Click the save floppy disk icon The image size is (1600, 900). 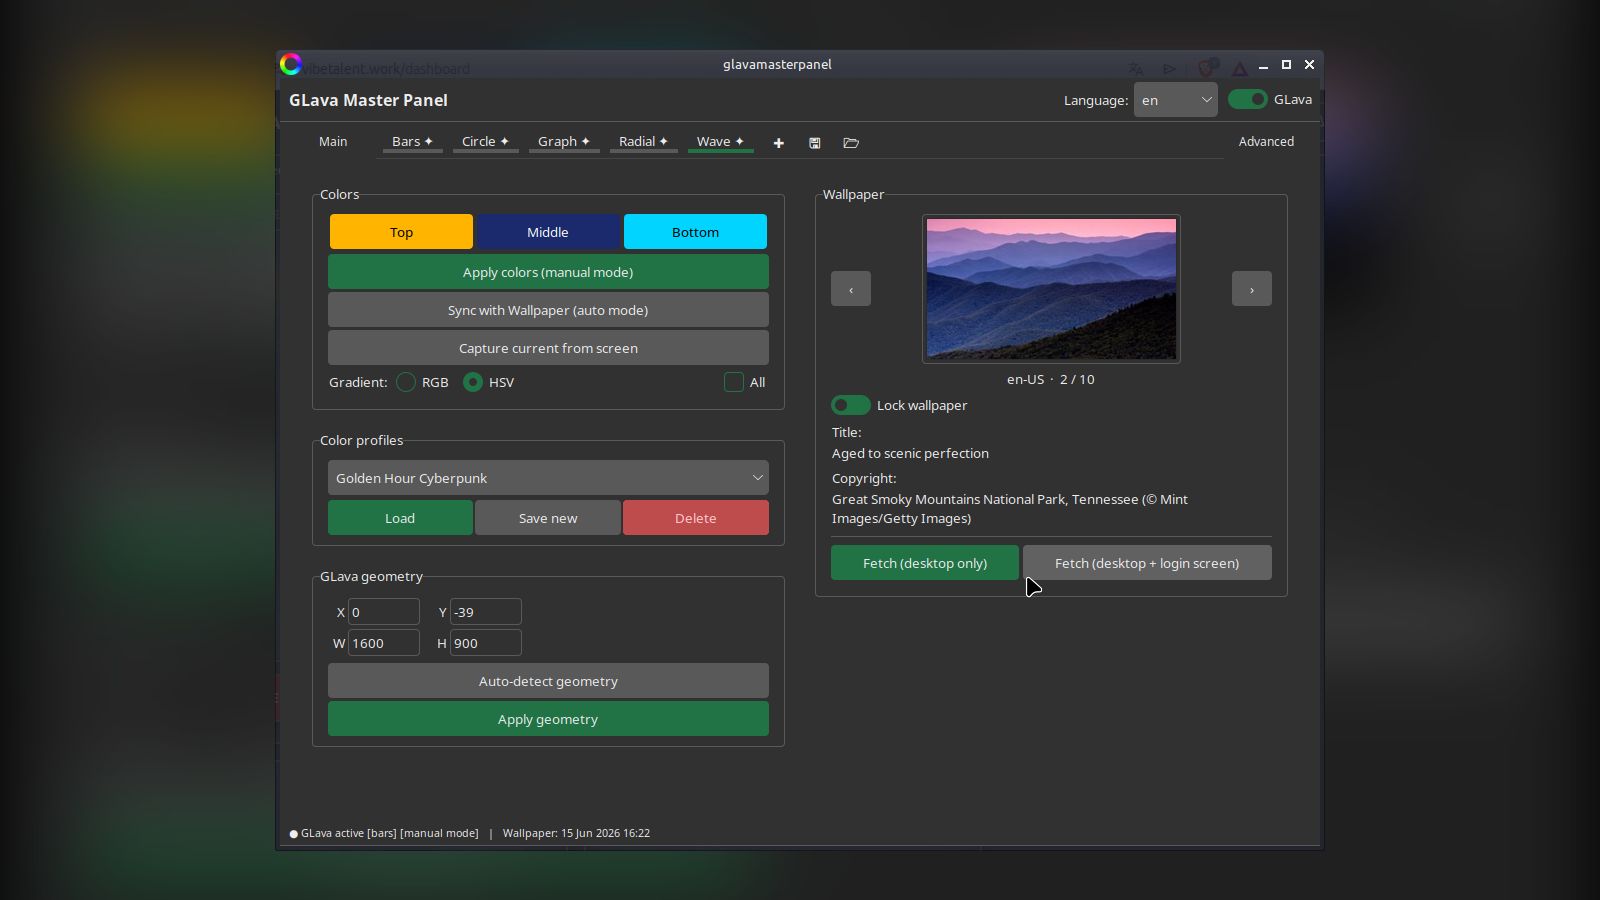pos(814,143)
